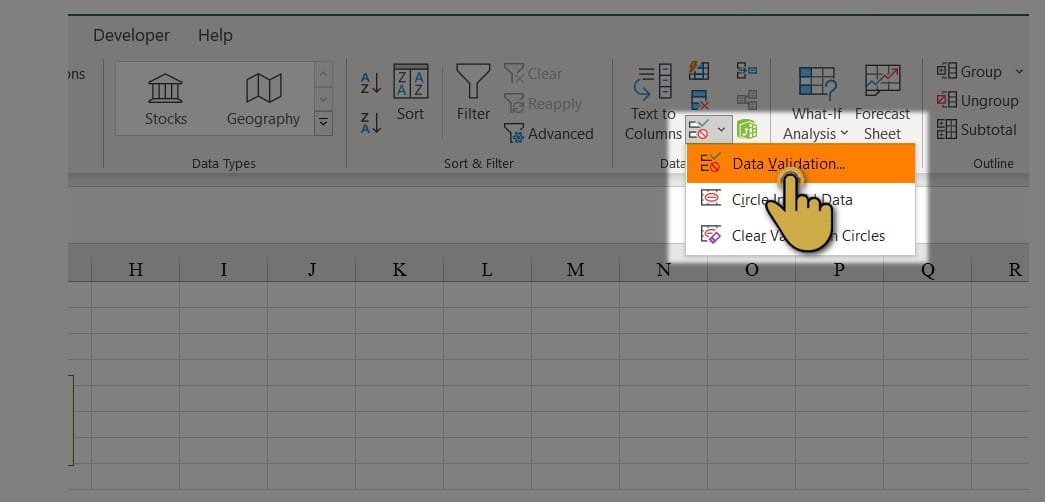Click the Subtotal button
Screen dimensions: 1045x502
coord(976,129)
